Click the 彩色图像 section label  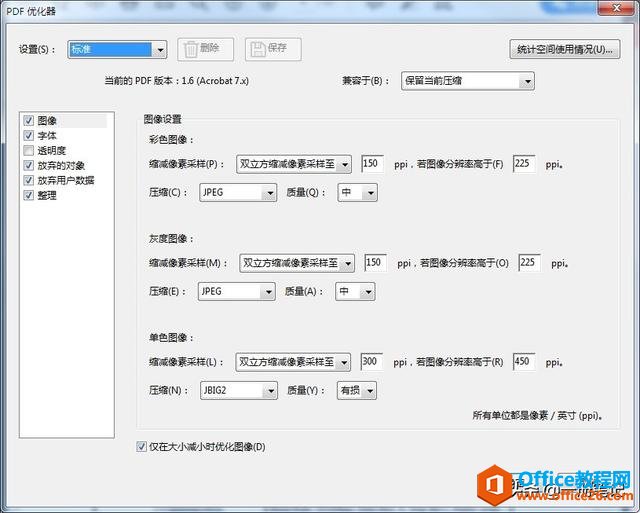pyautogui.click(x=171, y=140)
